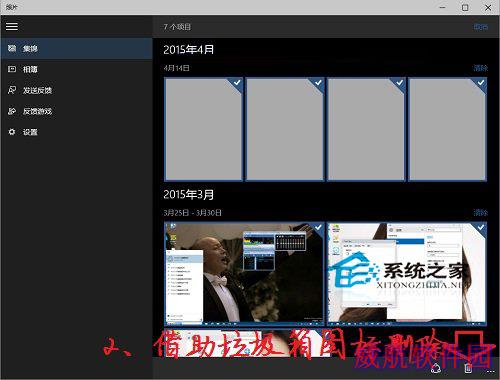Open the three-dot more options menu

(490, 371)
